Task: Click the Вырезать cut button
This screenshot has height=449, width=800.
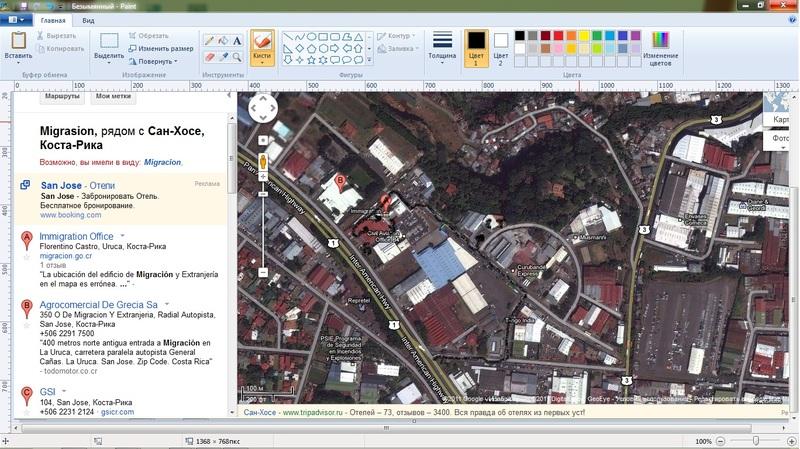Action: click(56, 36)
